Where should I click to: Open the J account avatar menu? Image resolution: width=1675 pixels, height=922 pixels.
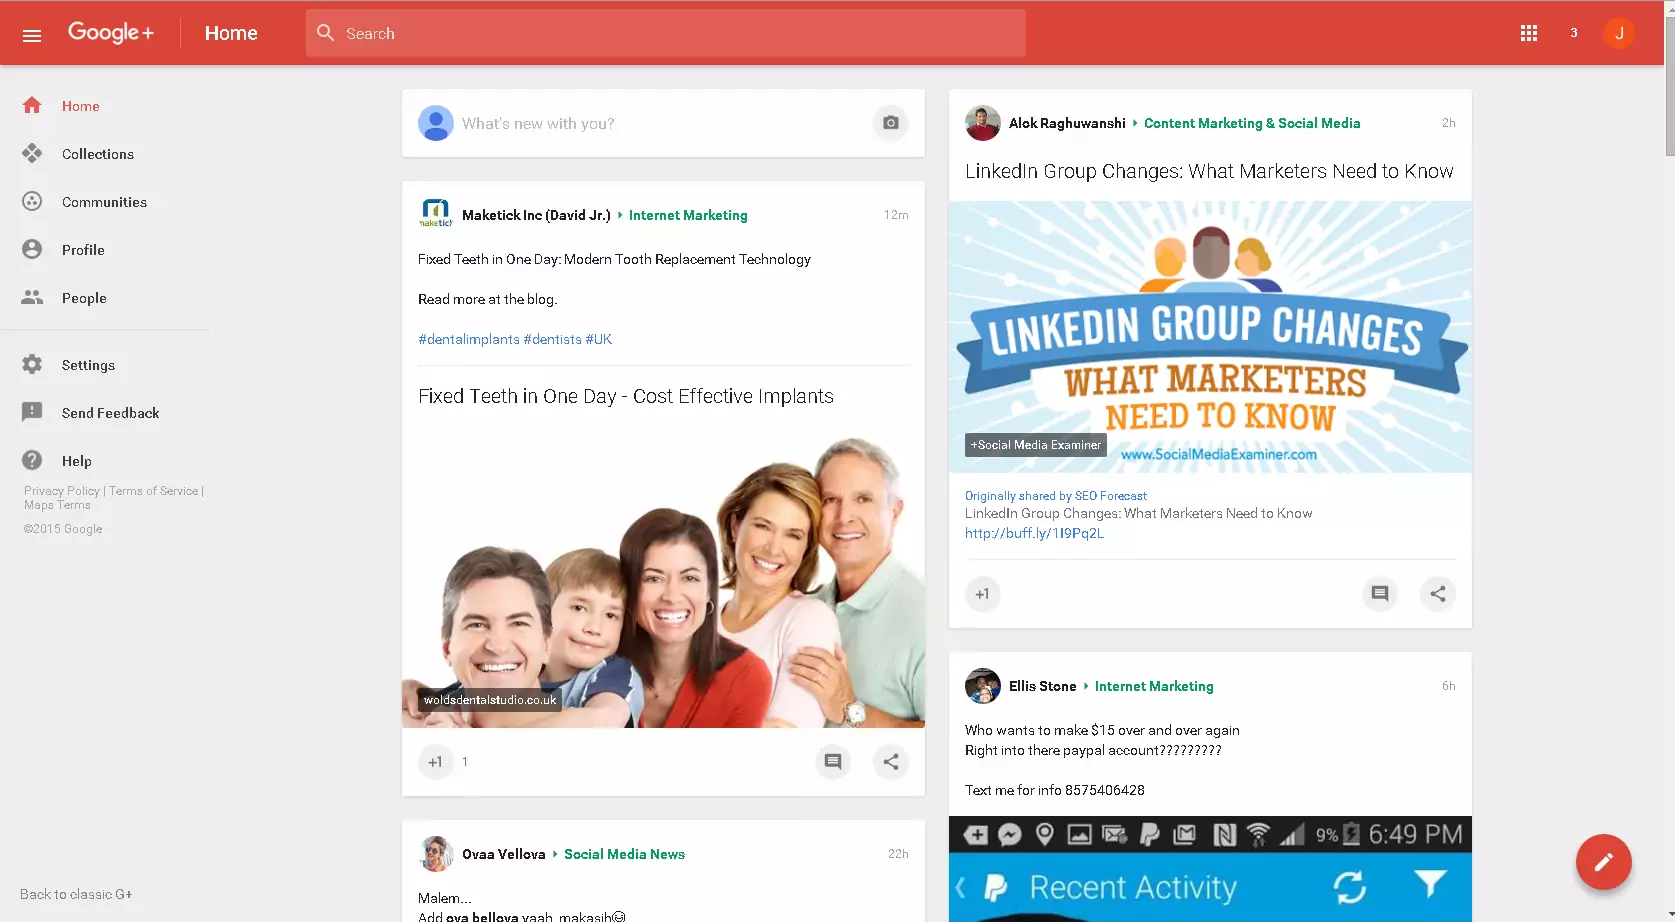[1618, 33]
